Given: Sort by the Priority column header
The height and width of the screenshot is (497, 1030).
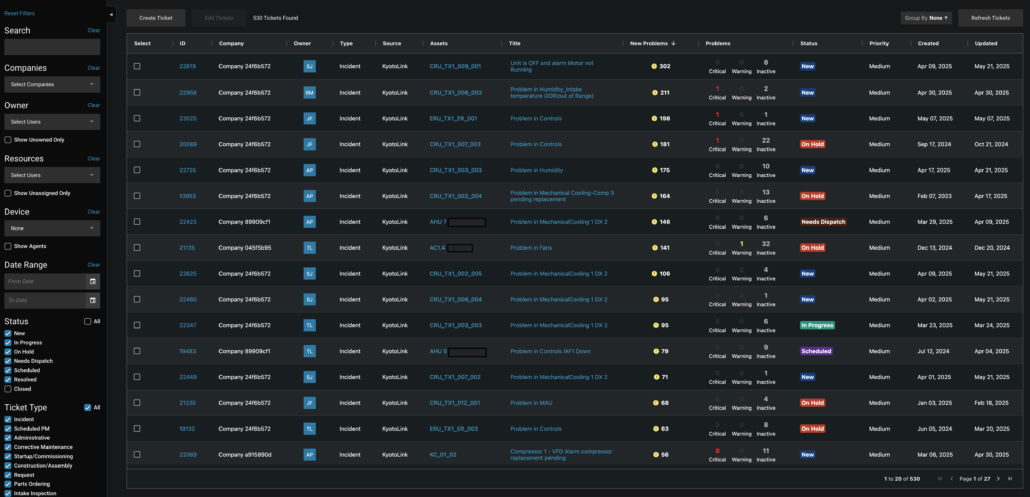Looking at the screenshot, I should click(879, 43).
